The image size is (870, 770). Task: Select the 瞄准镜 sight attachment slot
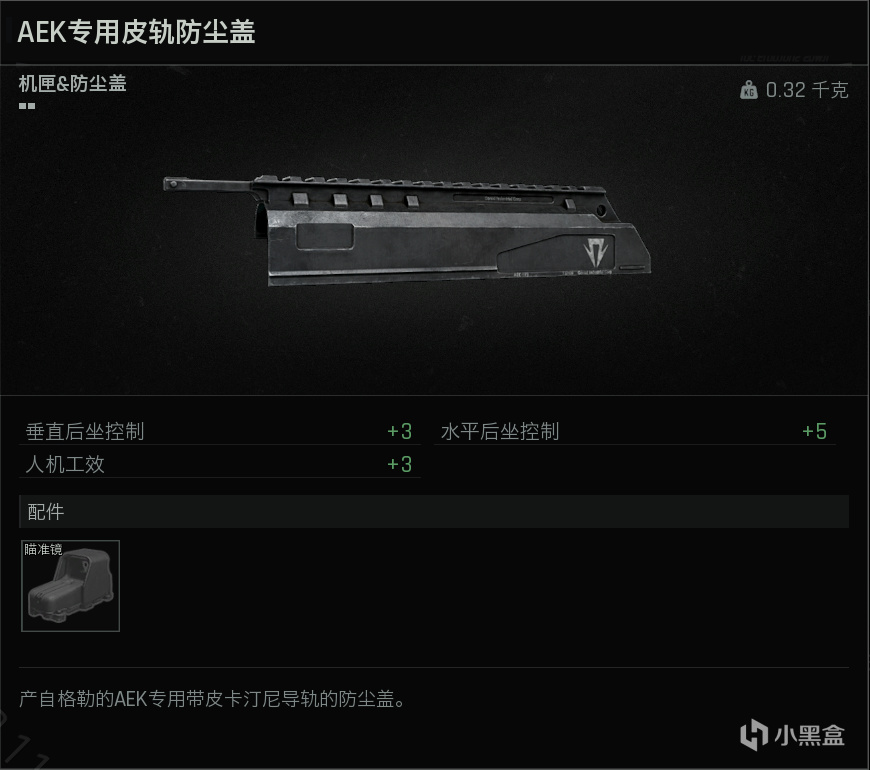click(70, 586)
